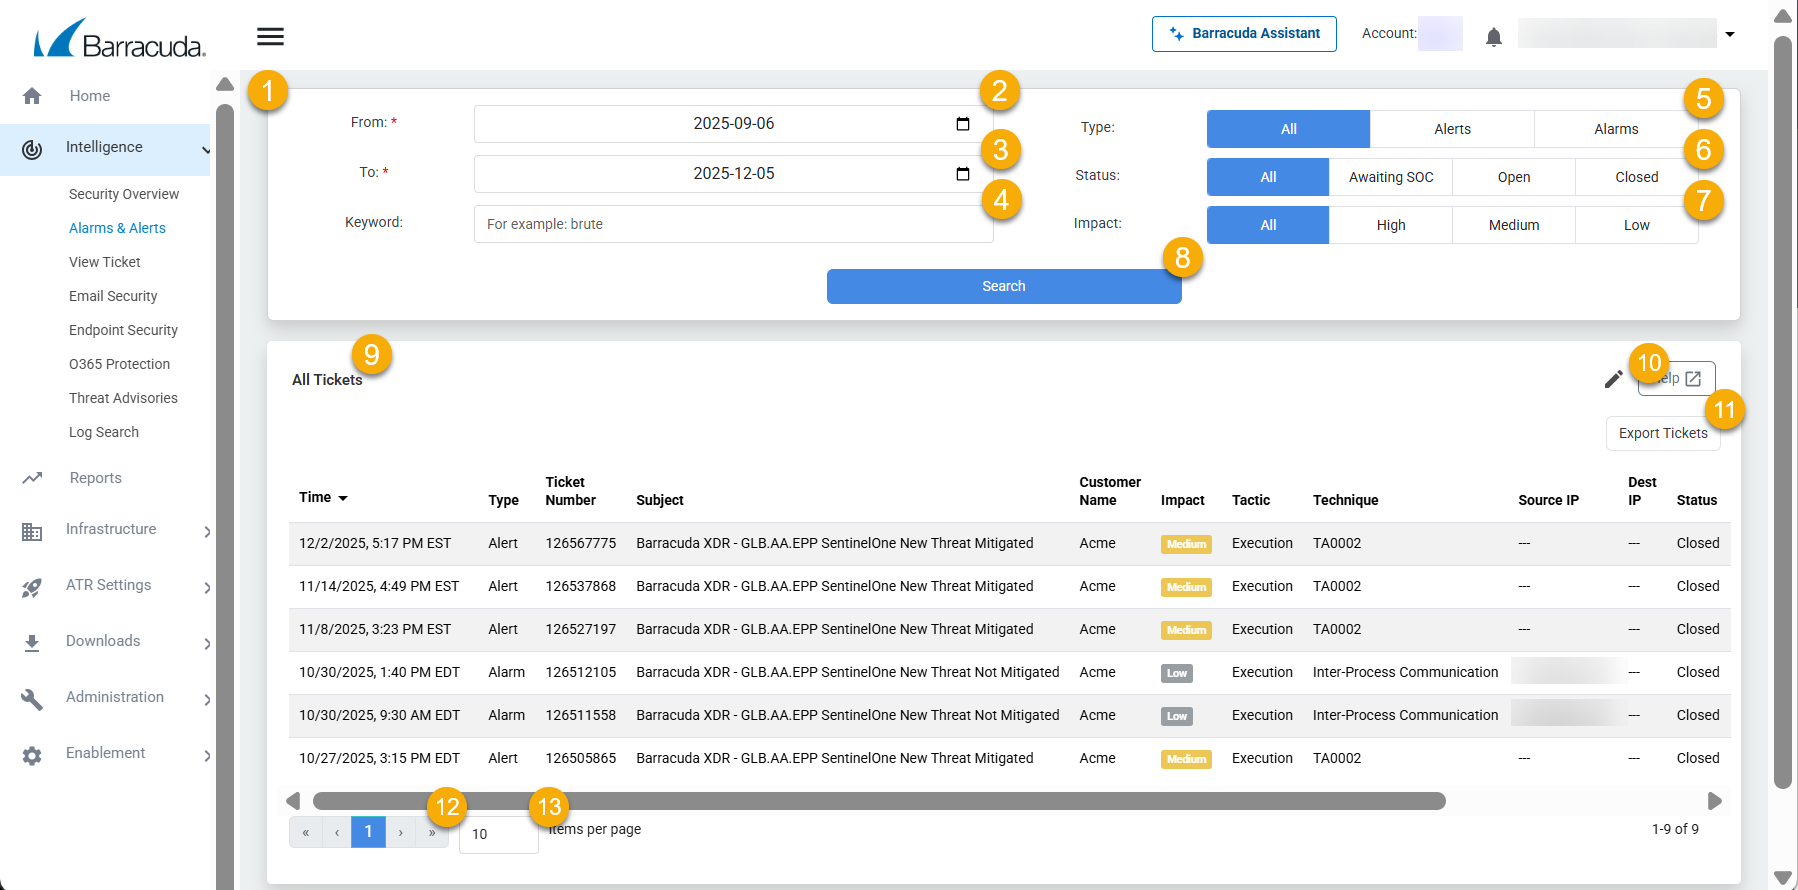Expand the Infrastructure menu section
Viewport: 1798px width, 890px height.
[207, 532]
